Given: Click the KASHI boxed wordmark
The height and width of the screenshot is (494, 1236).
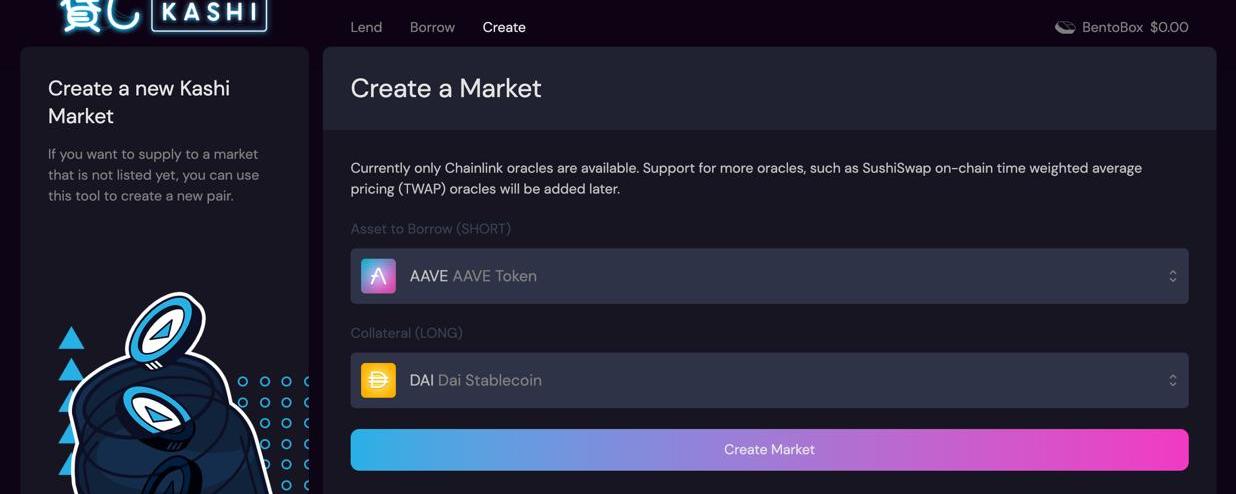Looking at the screenshot, I should coord(209,15).
